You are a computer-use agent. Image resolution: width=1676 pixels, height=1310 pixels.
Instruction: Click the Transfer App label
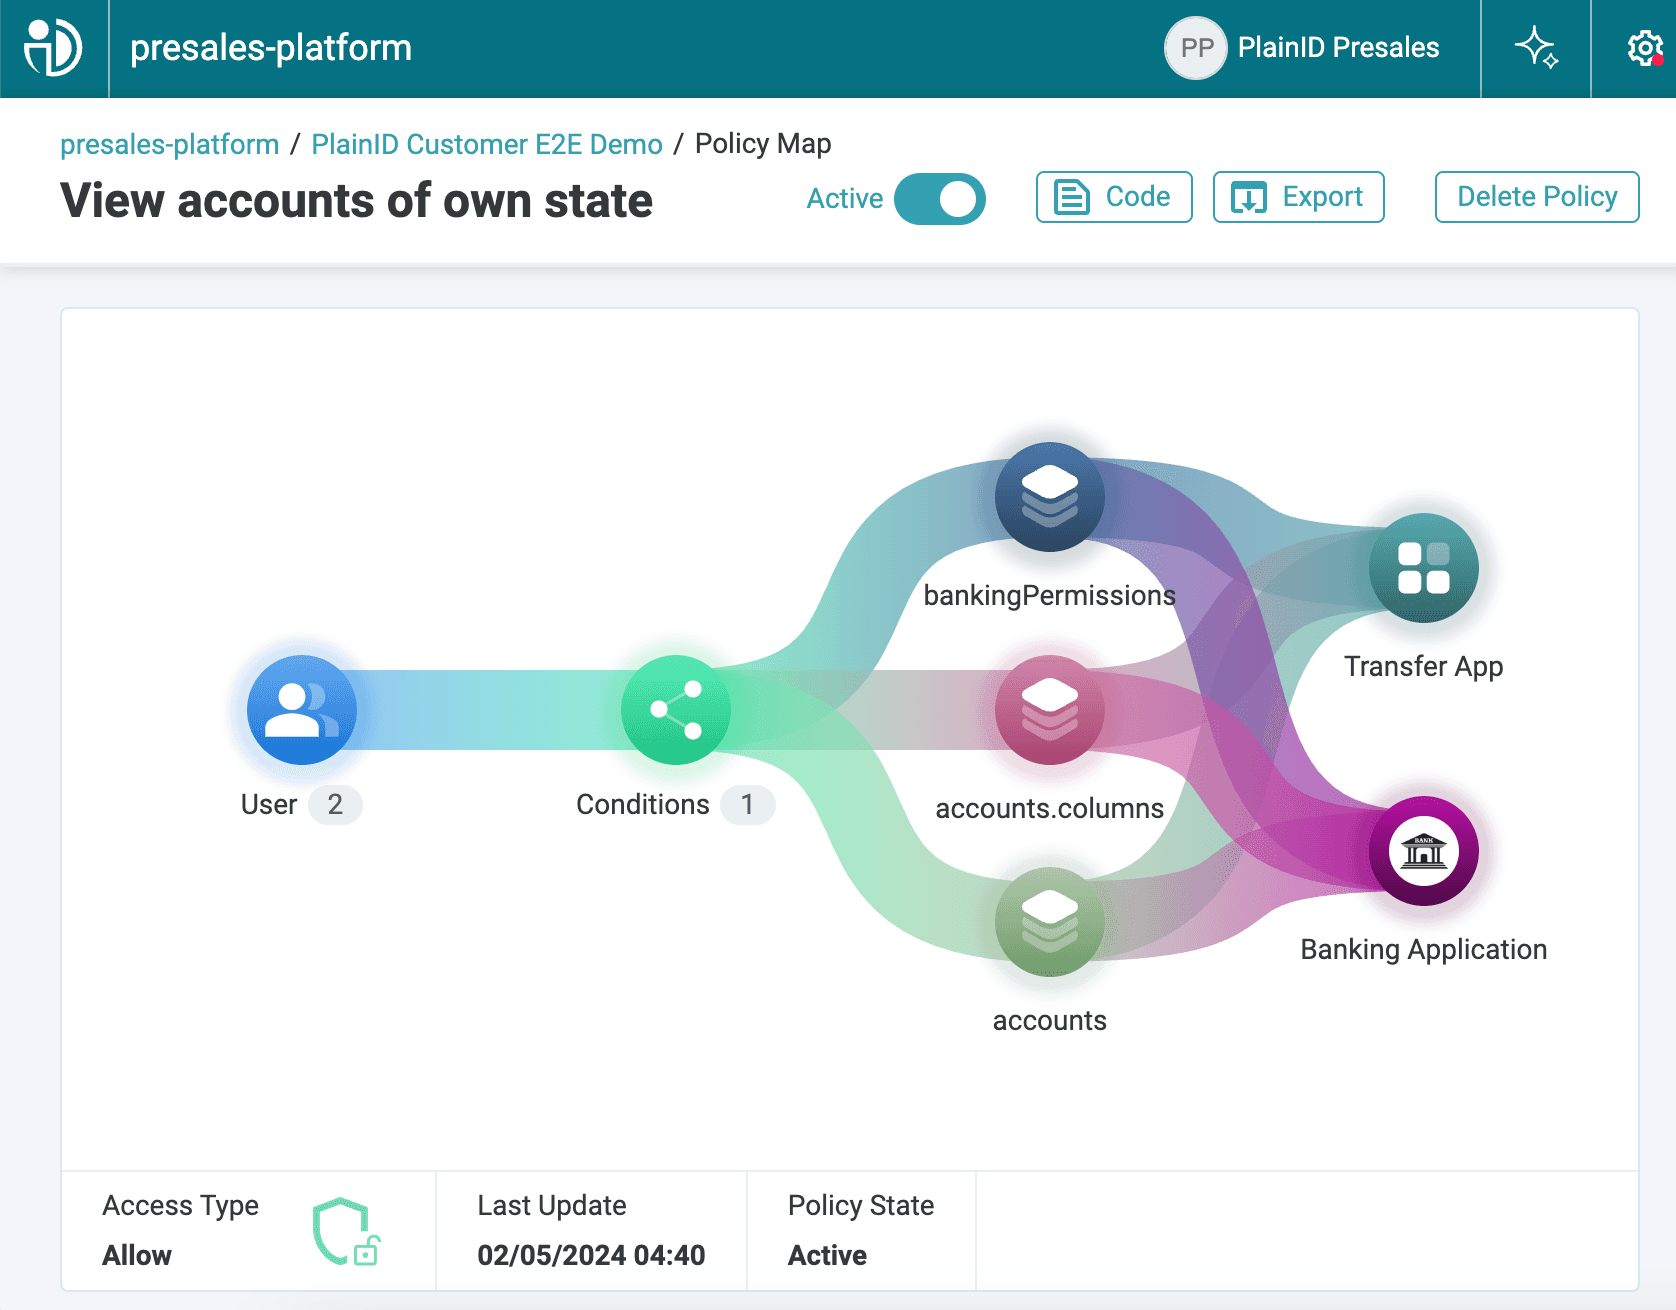(x=1424, y=666)
